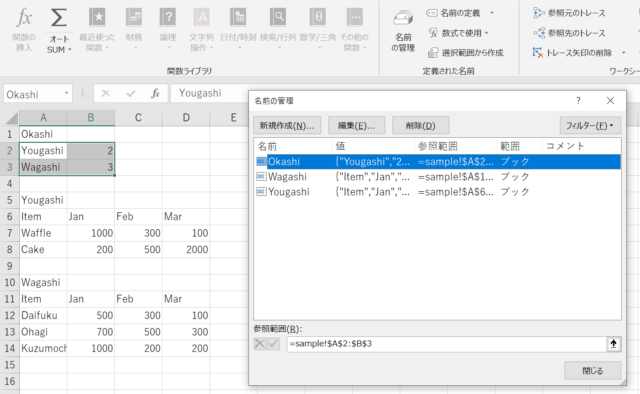The height and width of the screenshot is (394, 640).
Task: Click the cancel X beside reference field
Action: coord(260,344)
